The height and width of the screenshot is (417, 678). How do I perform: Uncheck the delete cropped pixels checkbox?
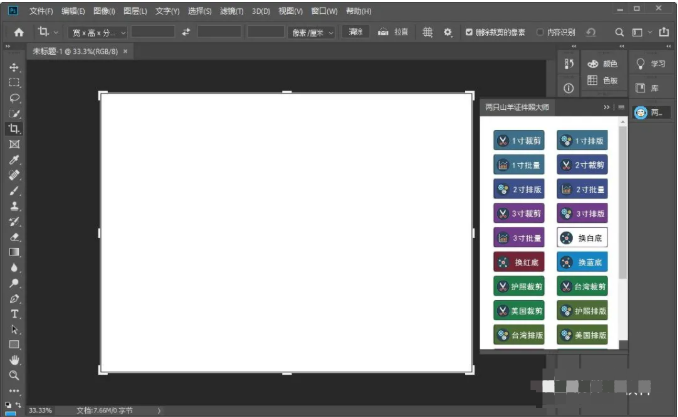click(469, 32)
